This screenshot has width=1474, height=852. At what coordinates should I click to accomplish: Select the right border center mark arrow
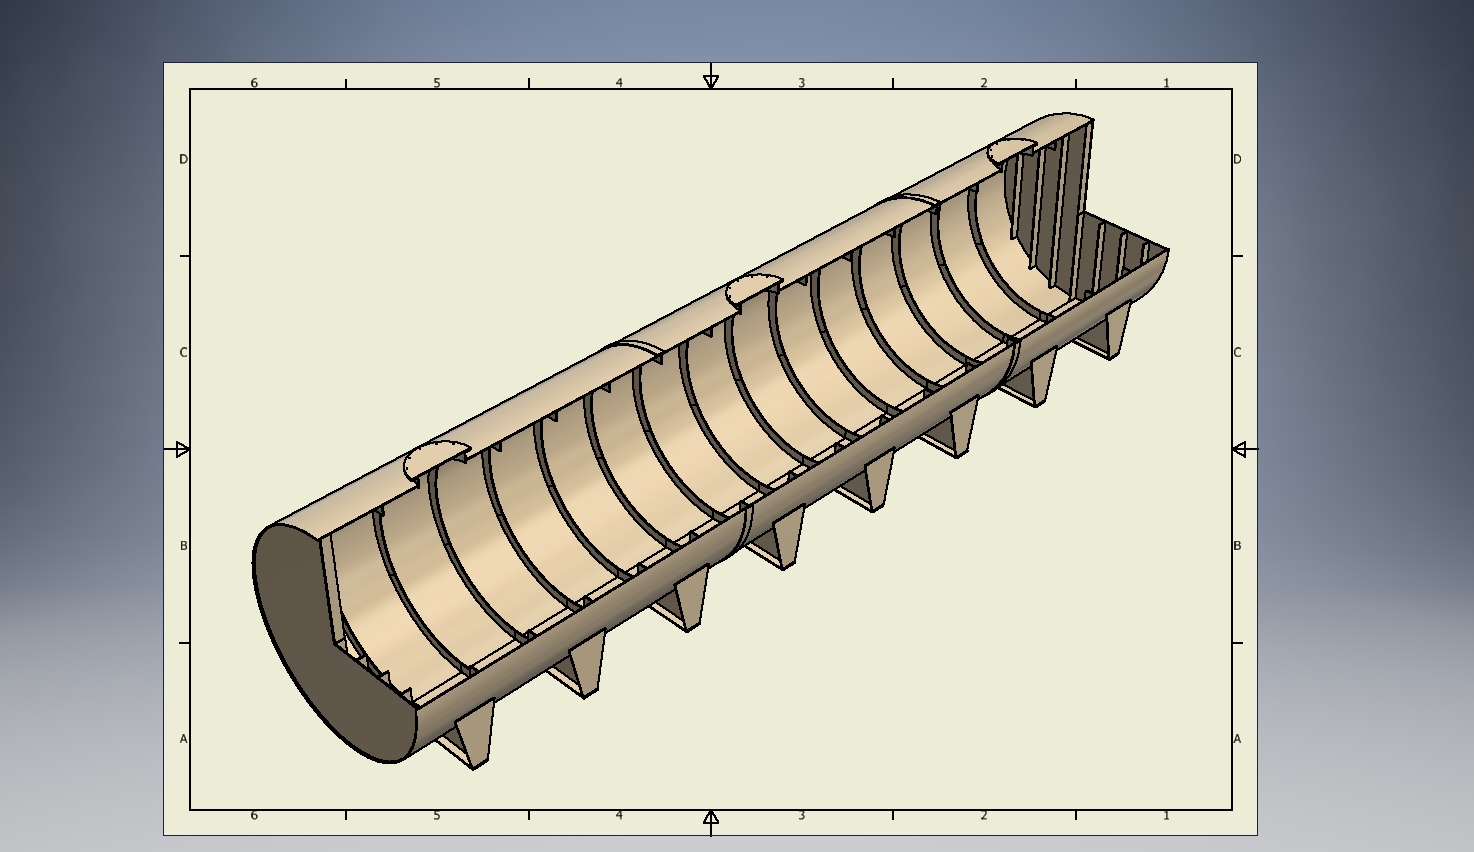(x=1240, y=450)
